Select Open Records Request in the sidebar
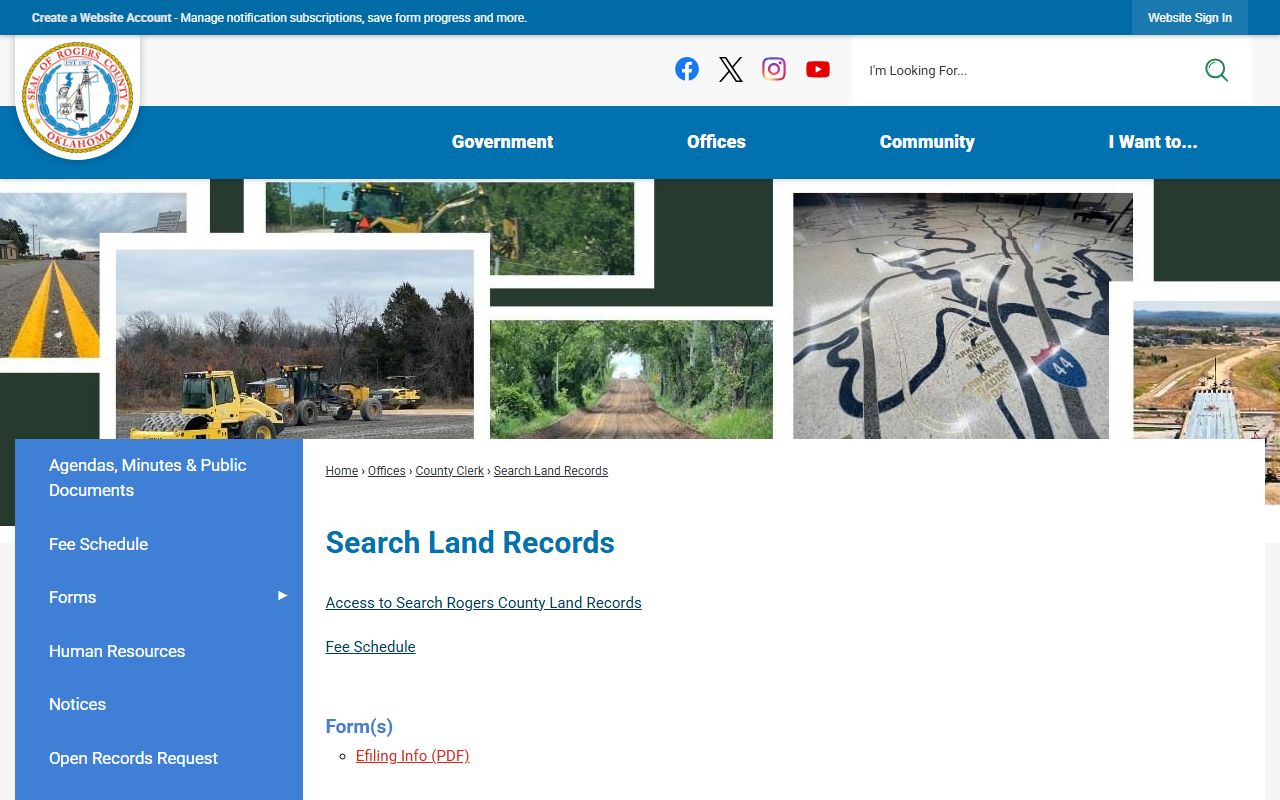Viewport: 1280px width, 800px height. (159, 758)
